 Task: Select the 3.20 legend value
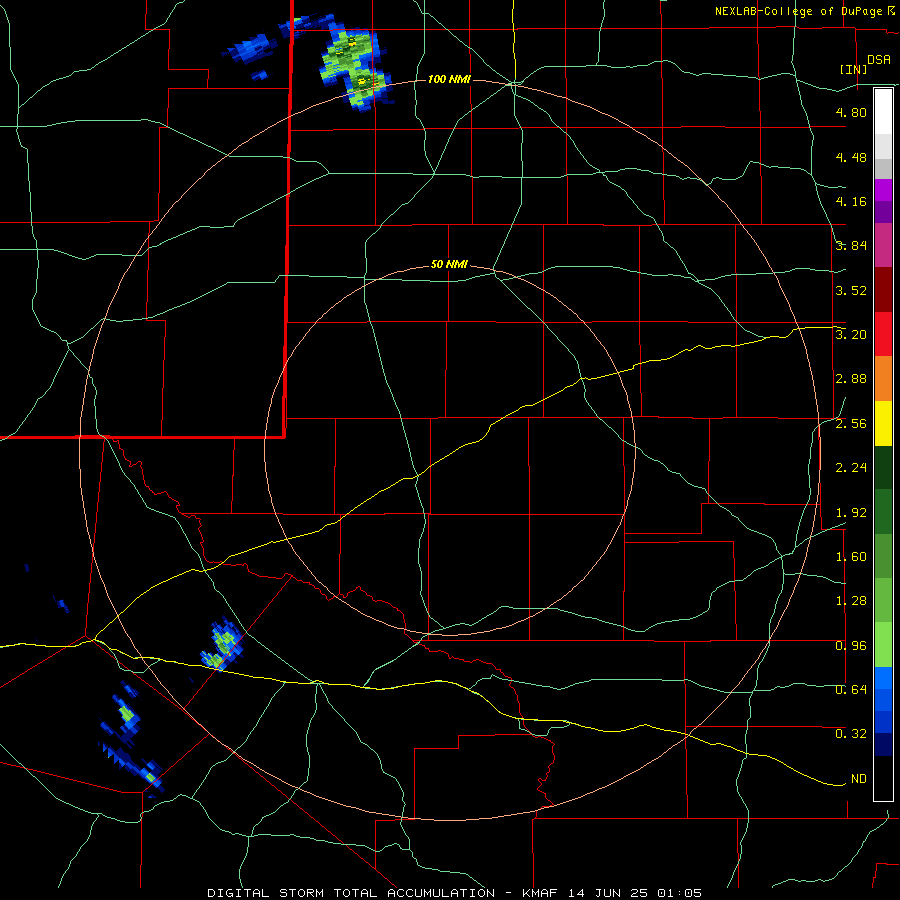851,335
